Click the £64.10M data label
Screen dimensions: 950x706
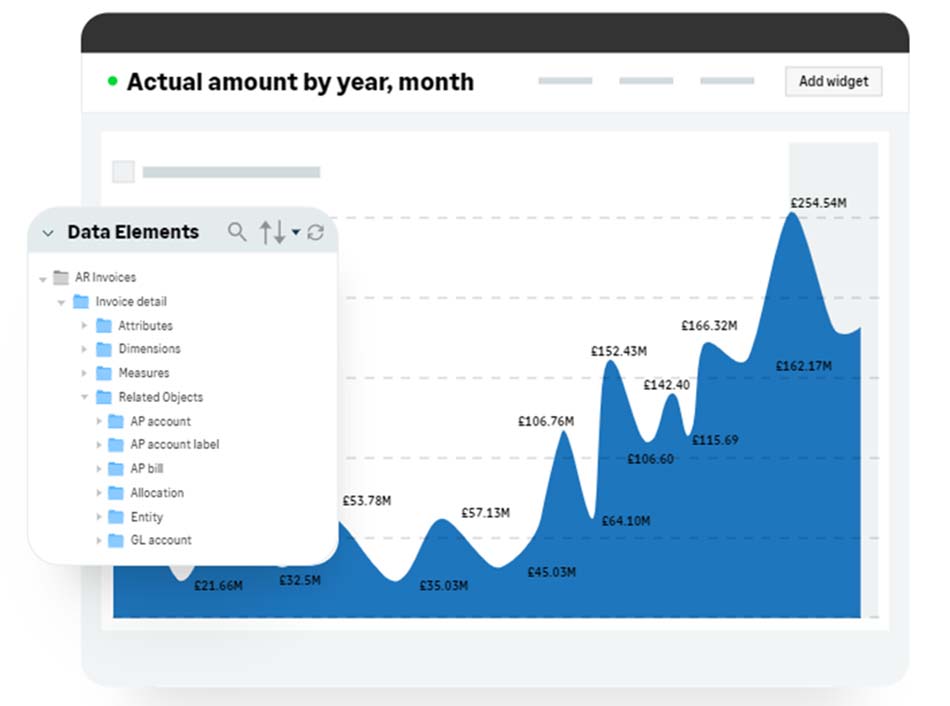626,521
